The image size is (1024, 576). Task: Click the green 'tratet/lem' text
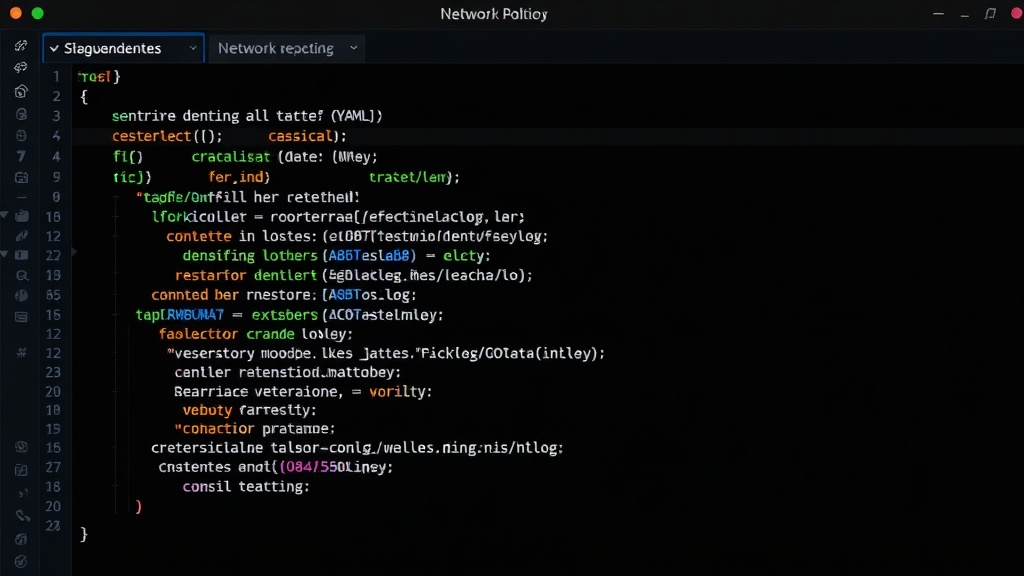pos(408,177)
